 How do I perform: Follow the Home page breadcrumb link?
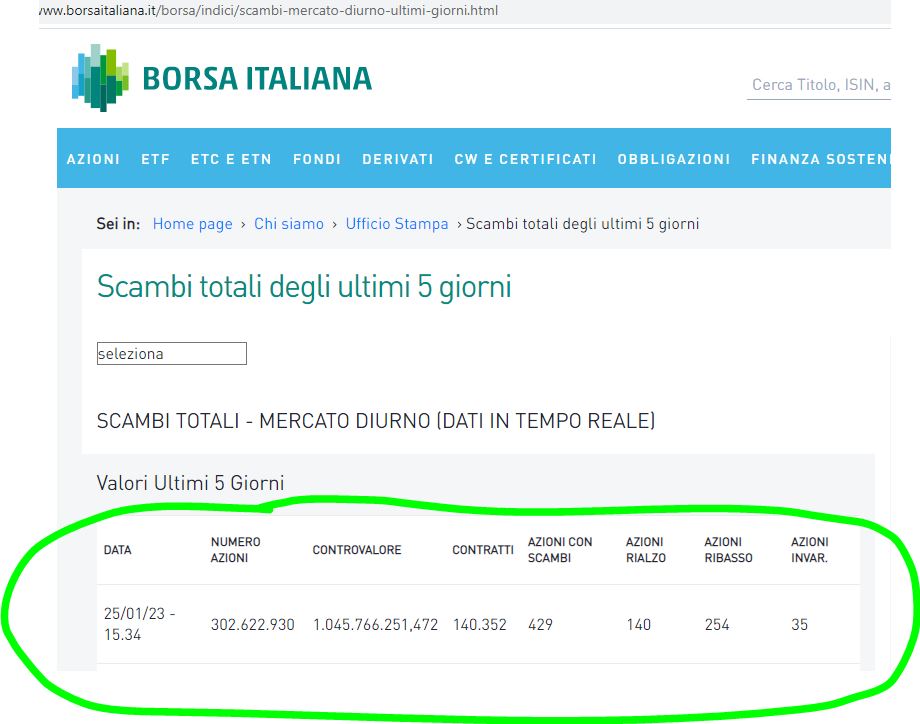click(x=192, y=224)
